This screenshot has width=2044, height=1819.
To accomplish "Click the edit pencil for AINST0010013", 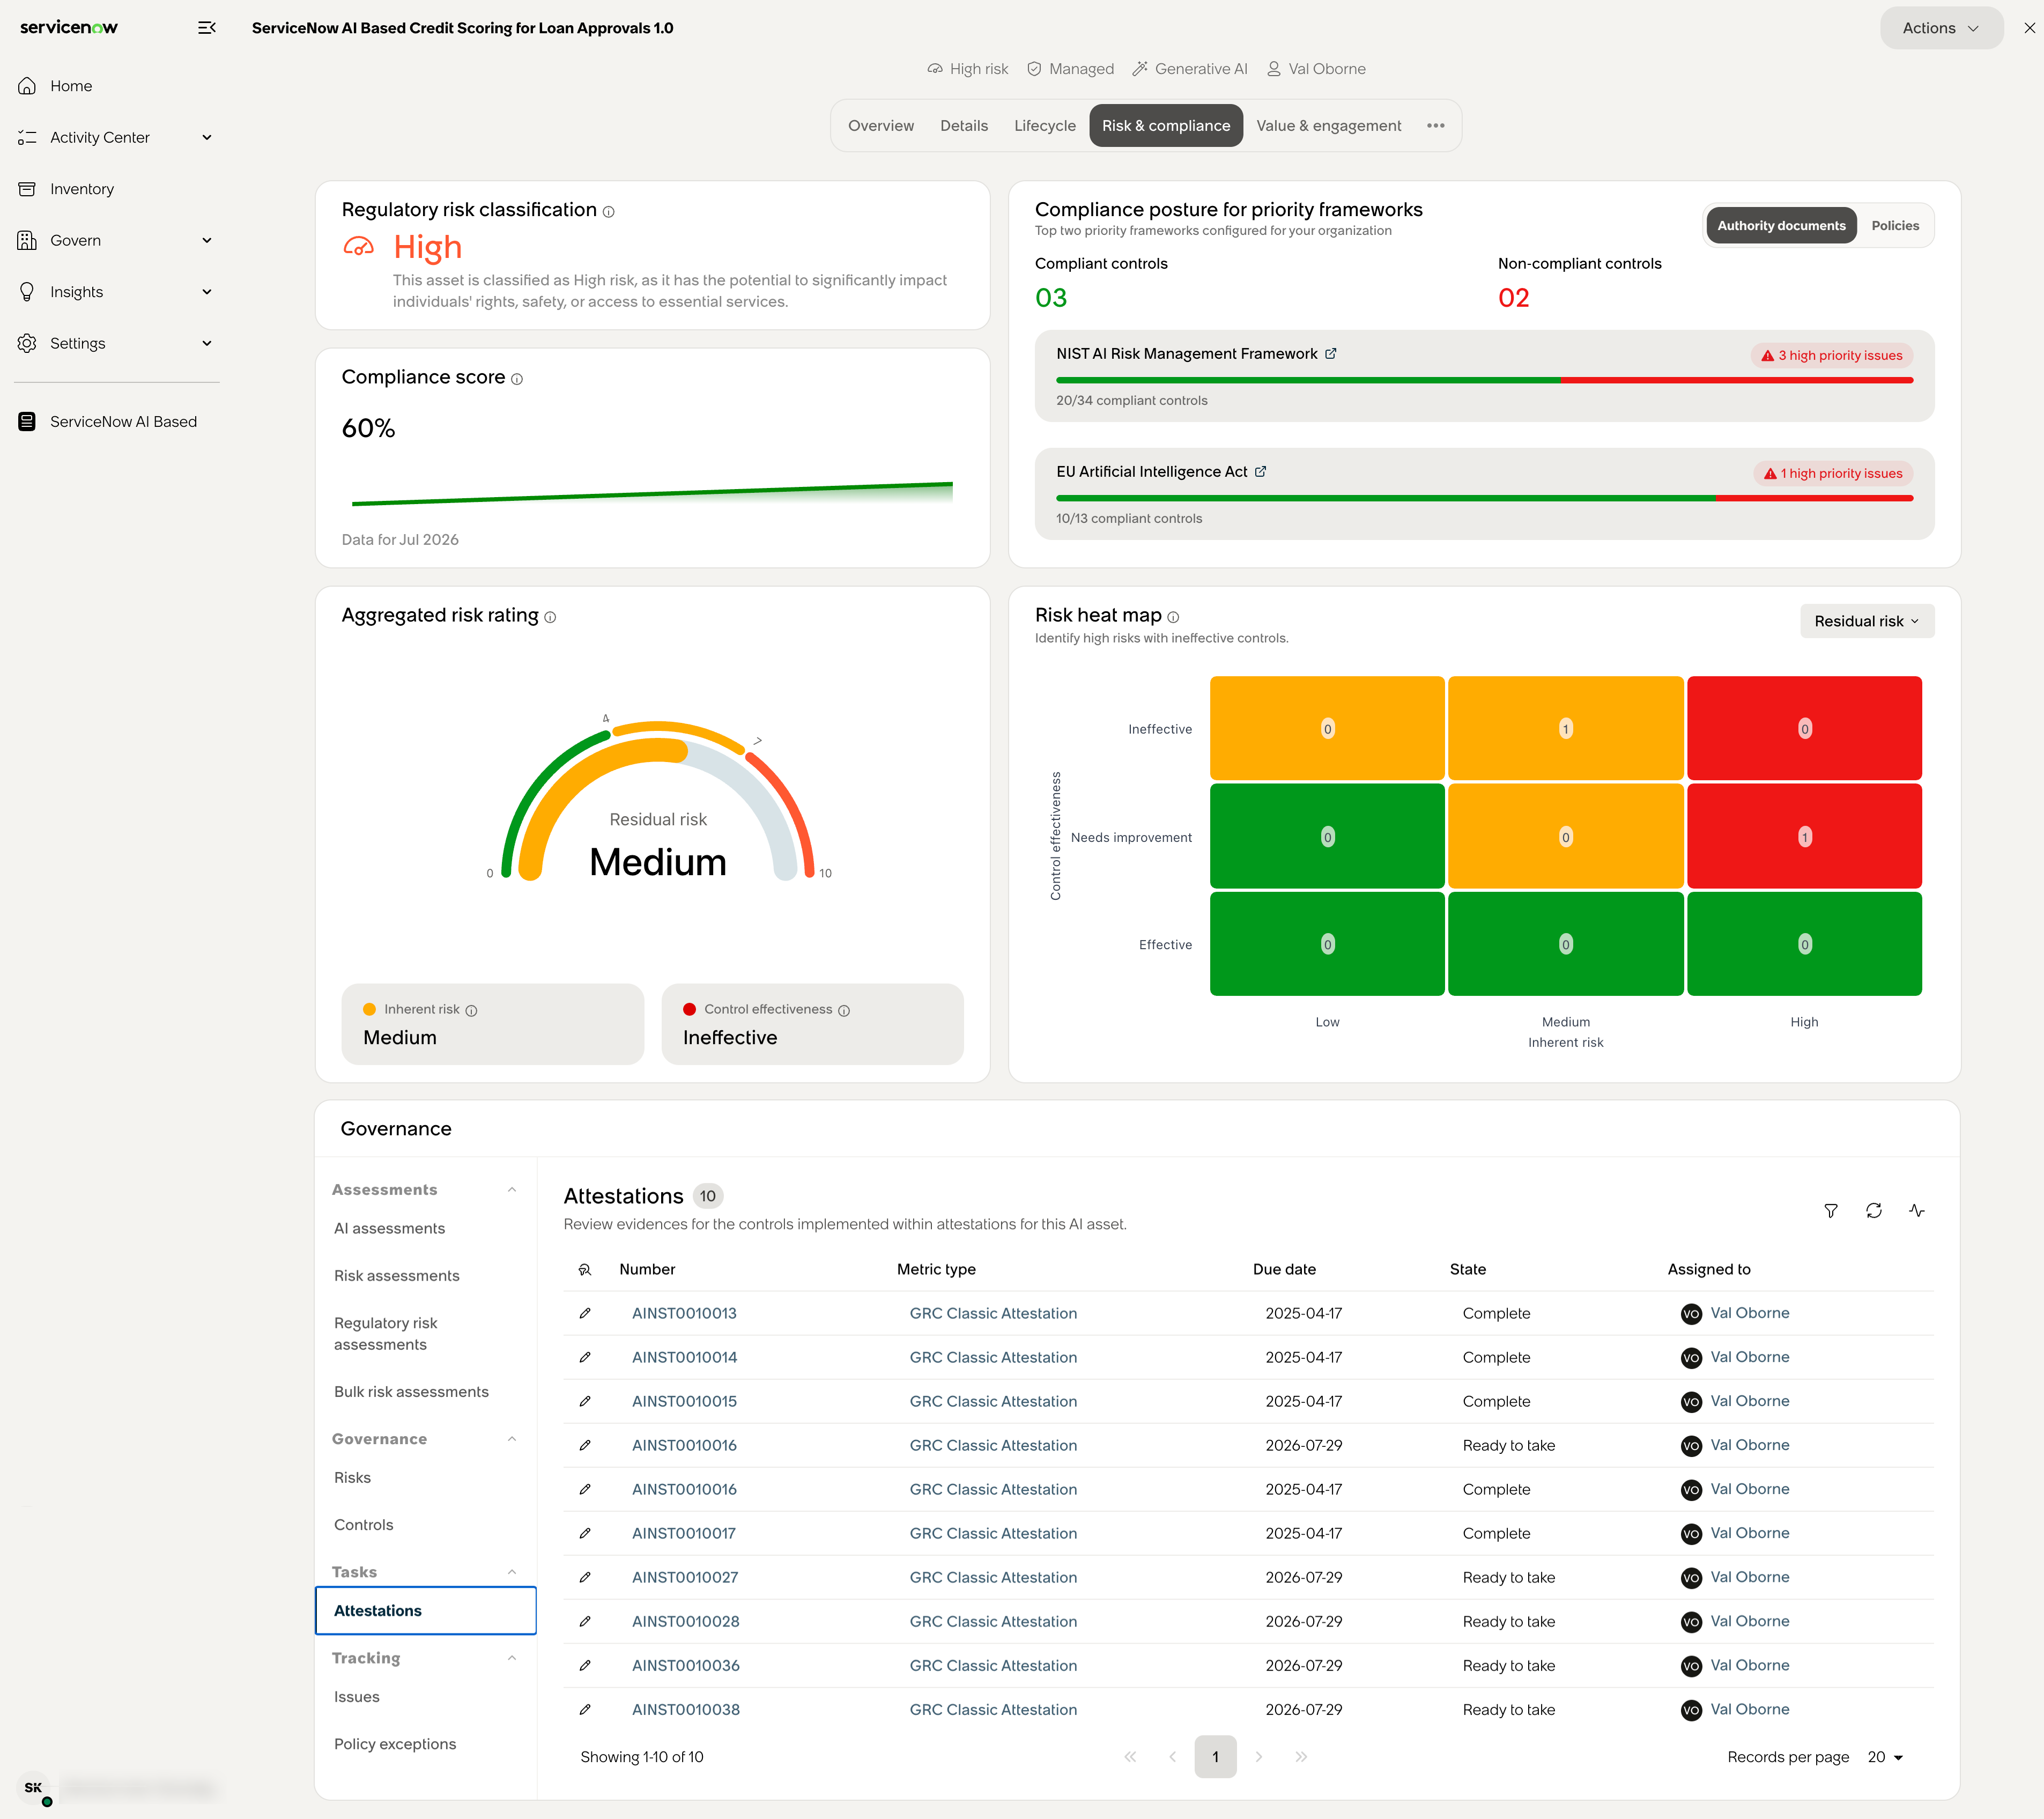I will [585, 1313].
